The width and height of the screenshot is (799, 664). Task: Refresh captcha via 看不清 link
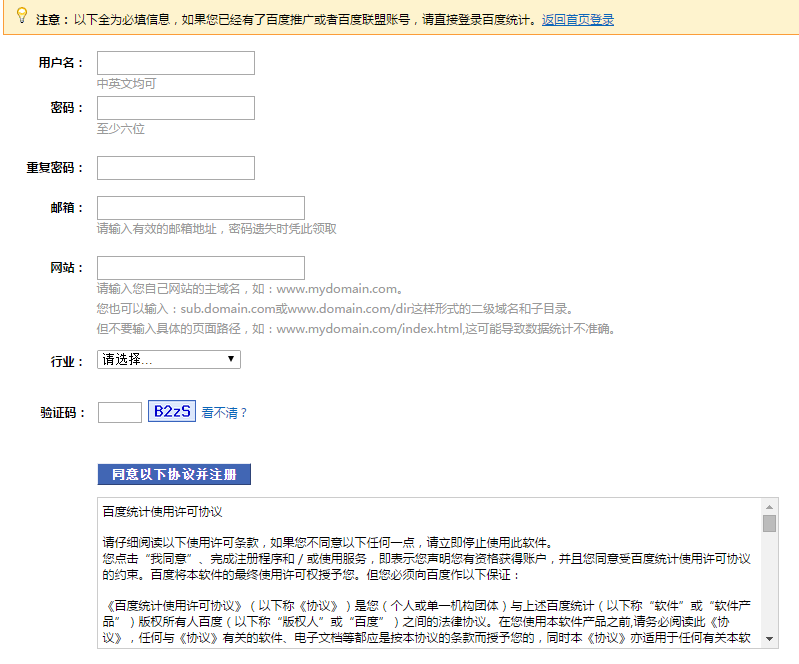[x=224, y=412]
